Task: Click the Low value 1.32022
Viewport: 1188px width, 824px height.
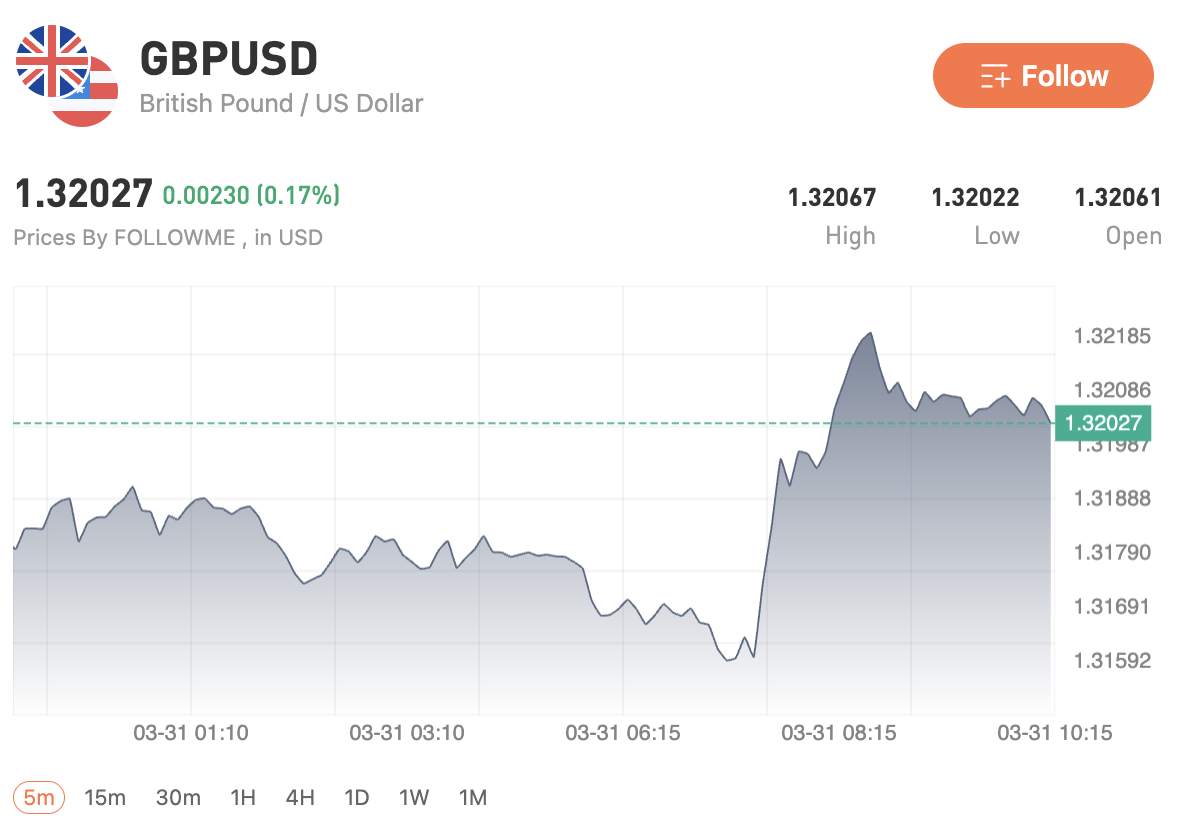Action: (x=975, y=197)
